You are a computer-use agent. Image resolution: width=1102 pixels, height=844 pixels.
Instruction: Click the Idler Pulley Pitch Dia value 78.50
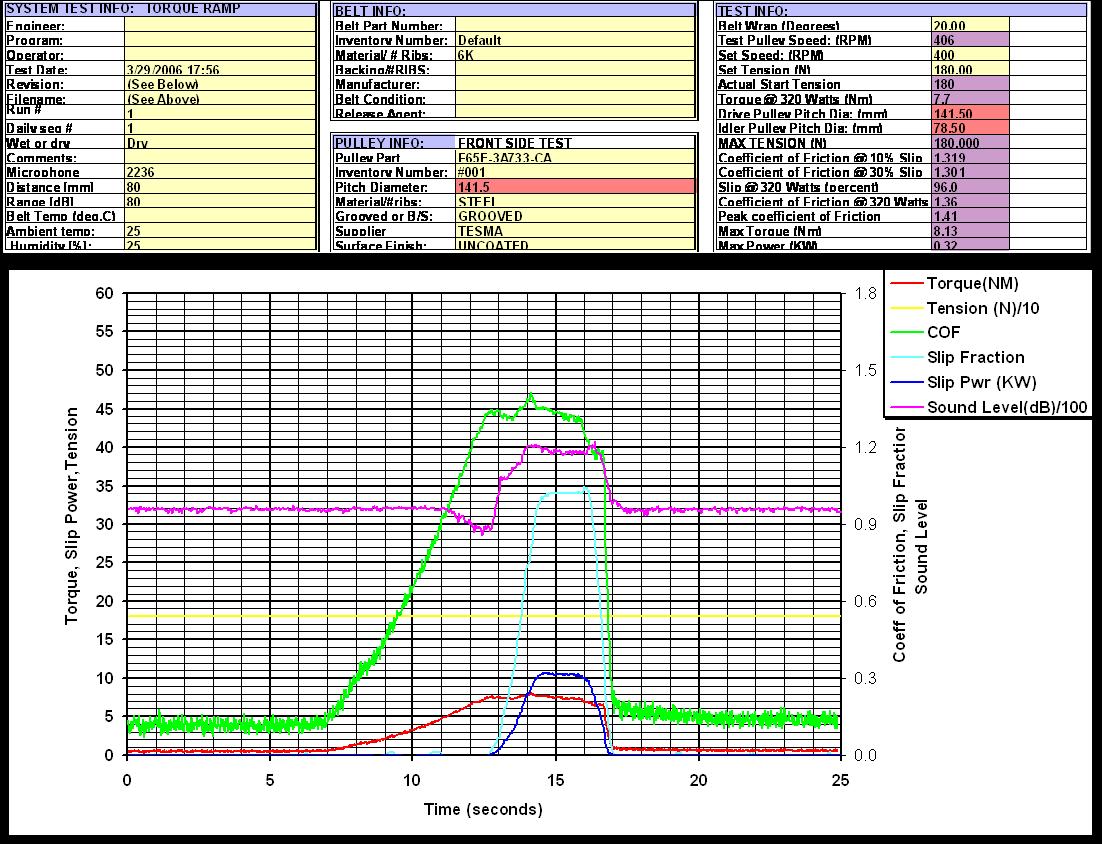968,129
